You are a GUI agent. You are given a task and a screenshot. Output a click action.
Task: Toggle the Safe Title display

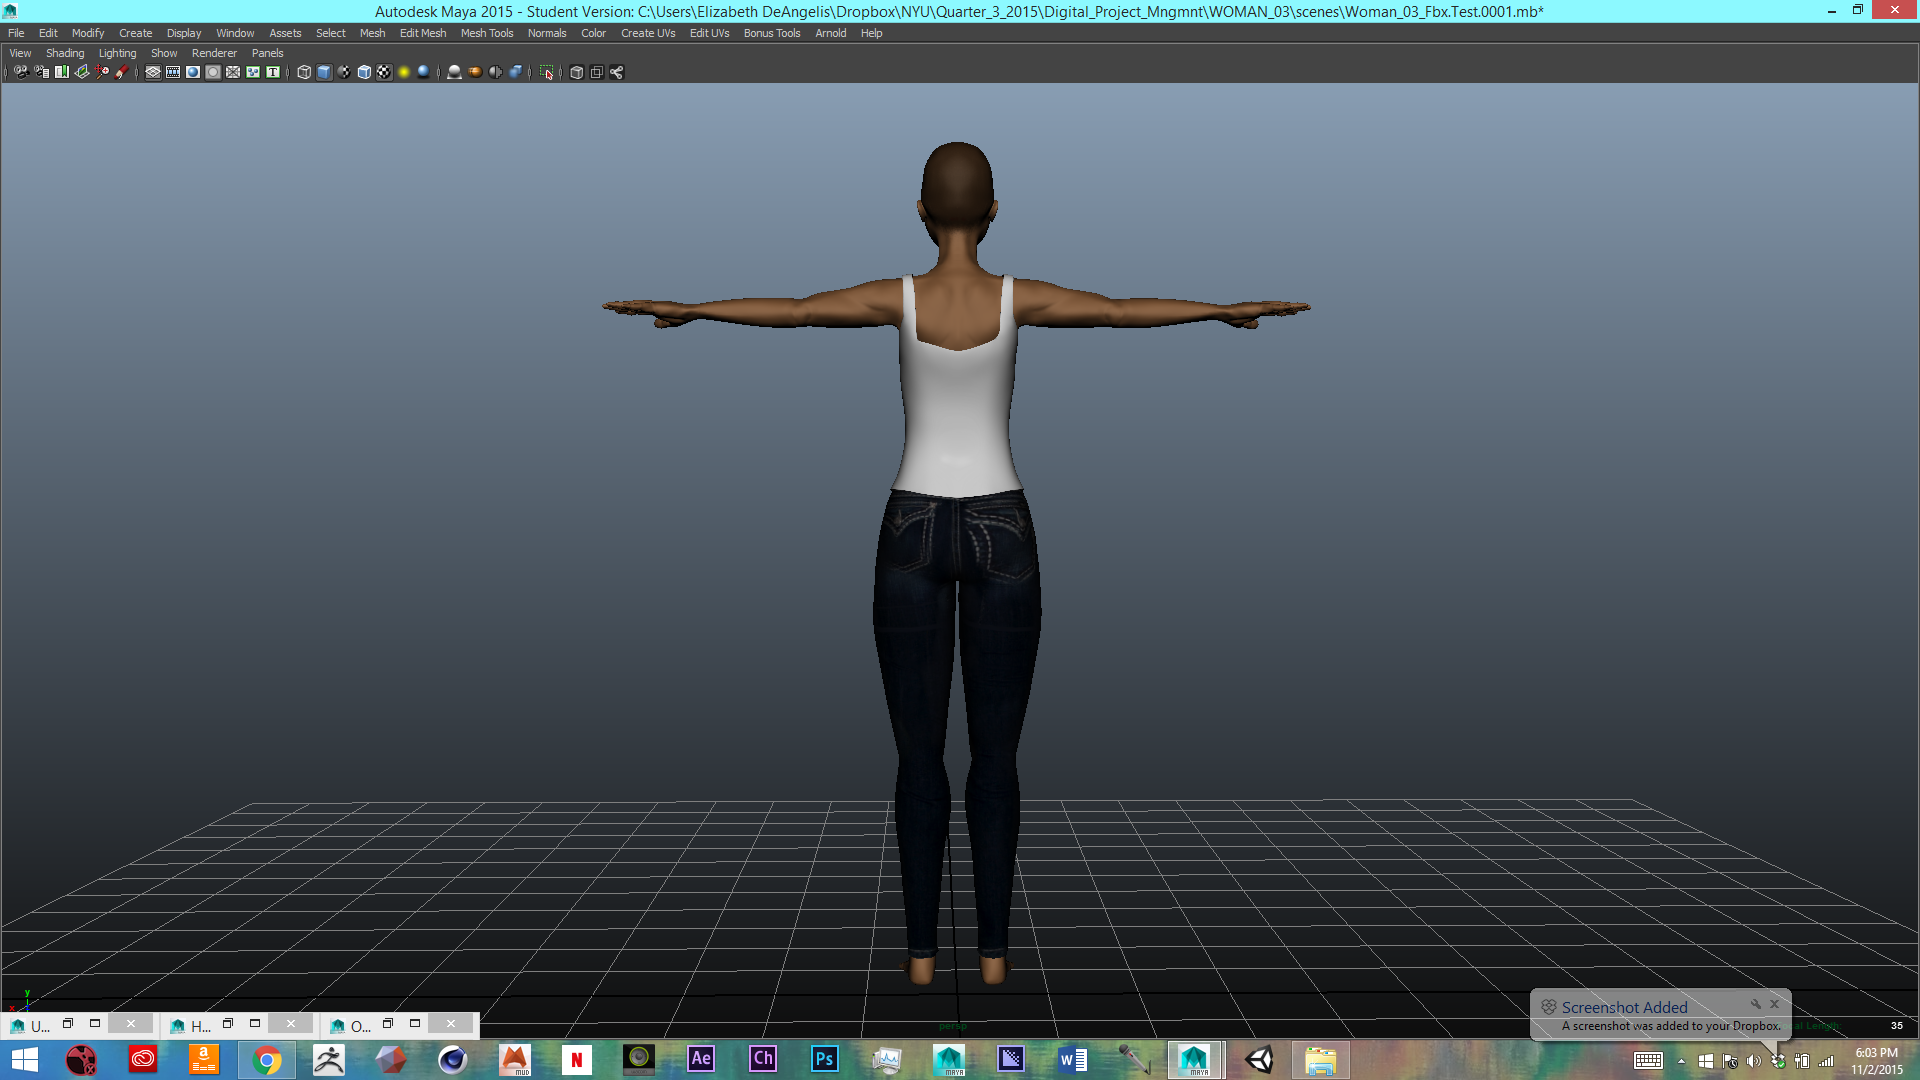tap(273, 72)
